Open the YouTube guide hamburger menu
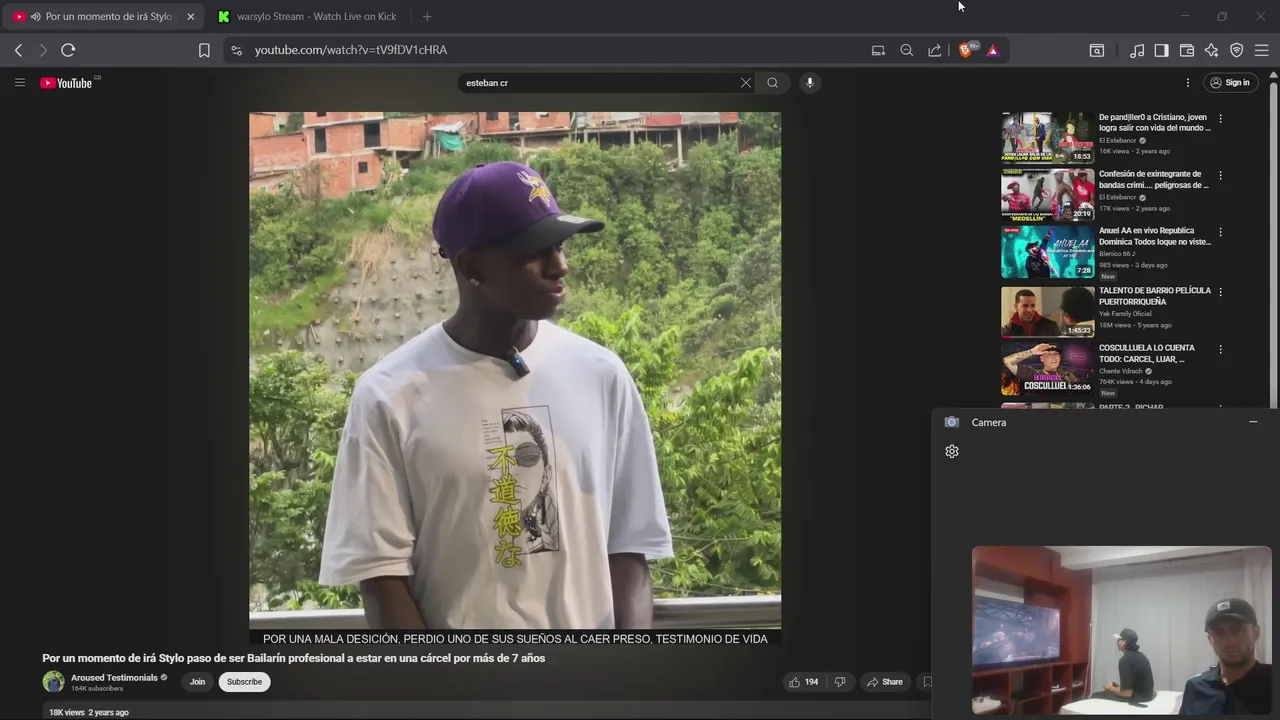This screenshot has height=720, width=1280. pyautogui.click(x=19, y=83)
